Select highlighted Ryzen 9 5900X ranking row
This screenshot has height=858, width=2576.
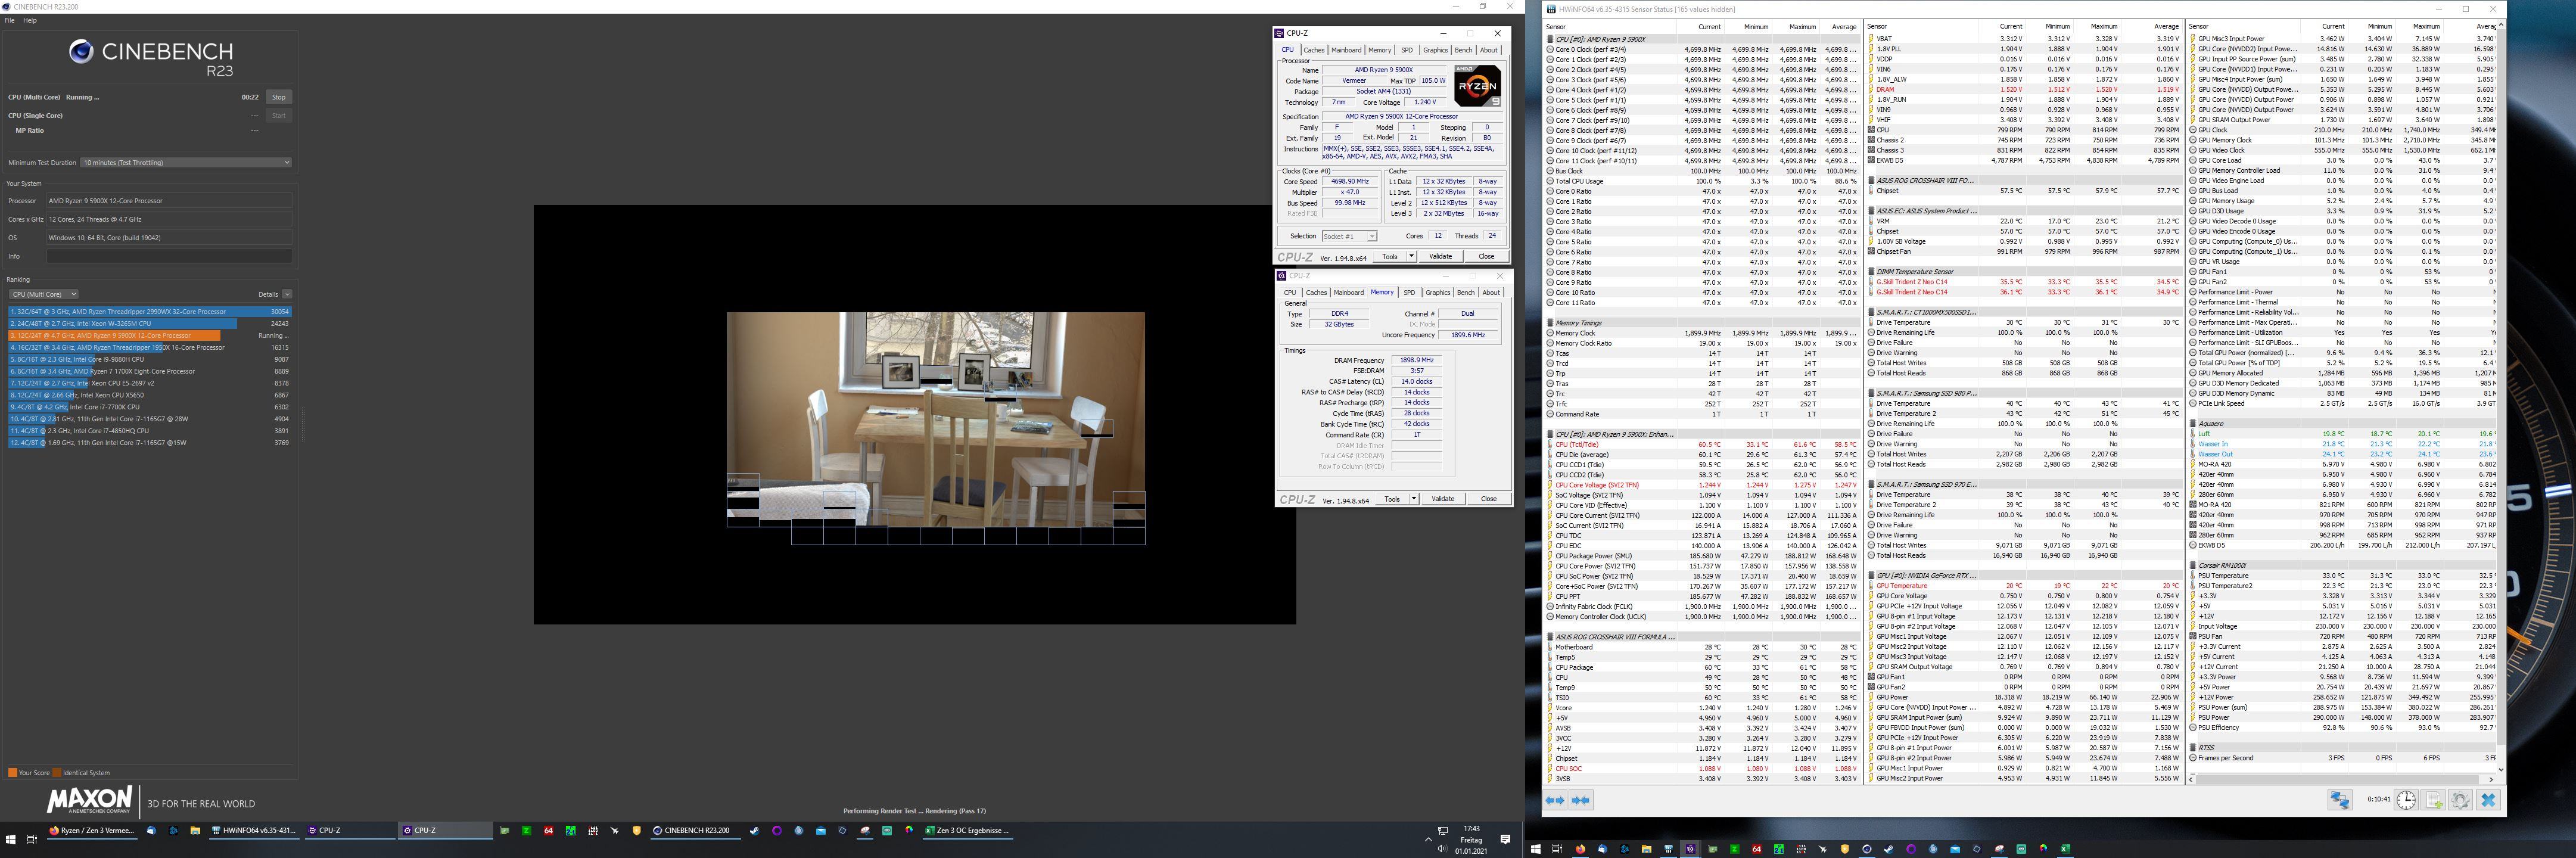[150, 336]
